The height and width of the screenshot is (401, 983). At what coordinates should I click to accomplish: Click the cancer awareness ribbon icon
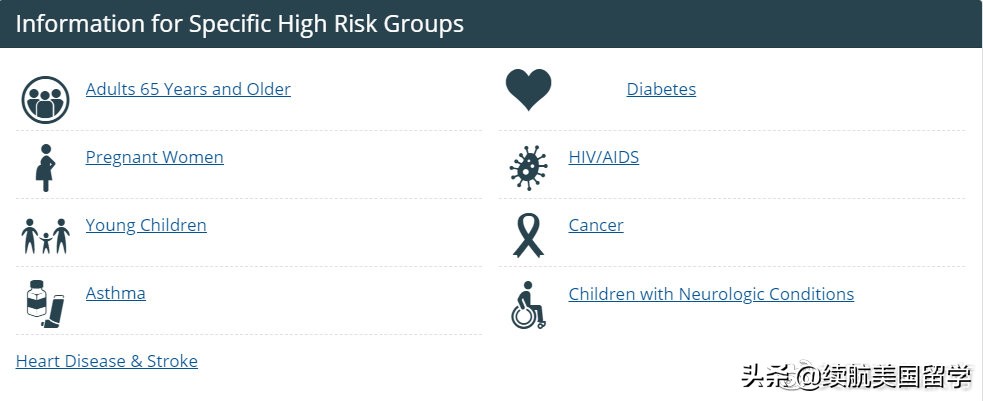coord(527,235)
